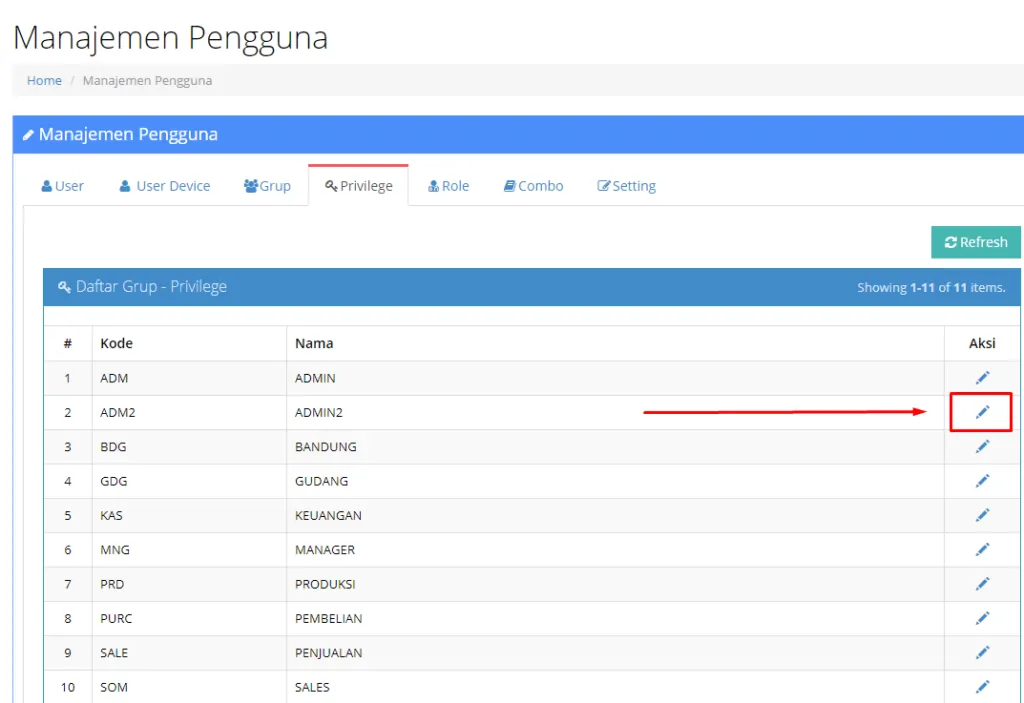The height and width of the screenshot is (703, 1024).
Task: Switch to the User tab
Action: point(63,186)
